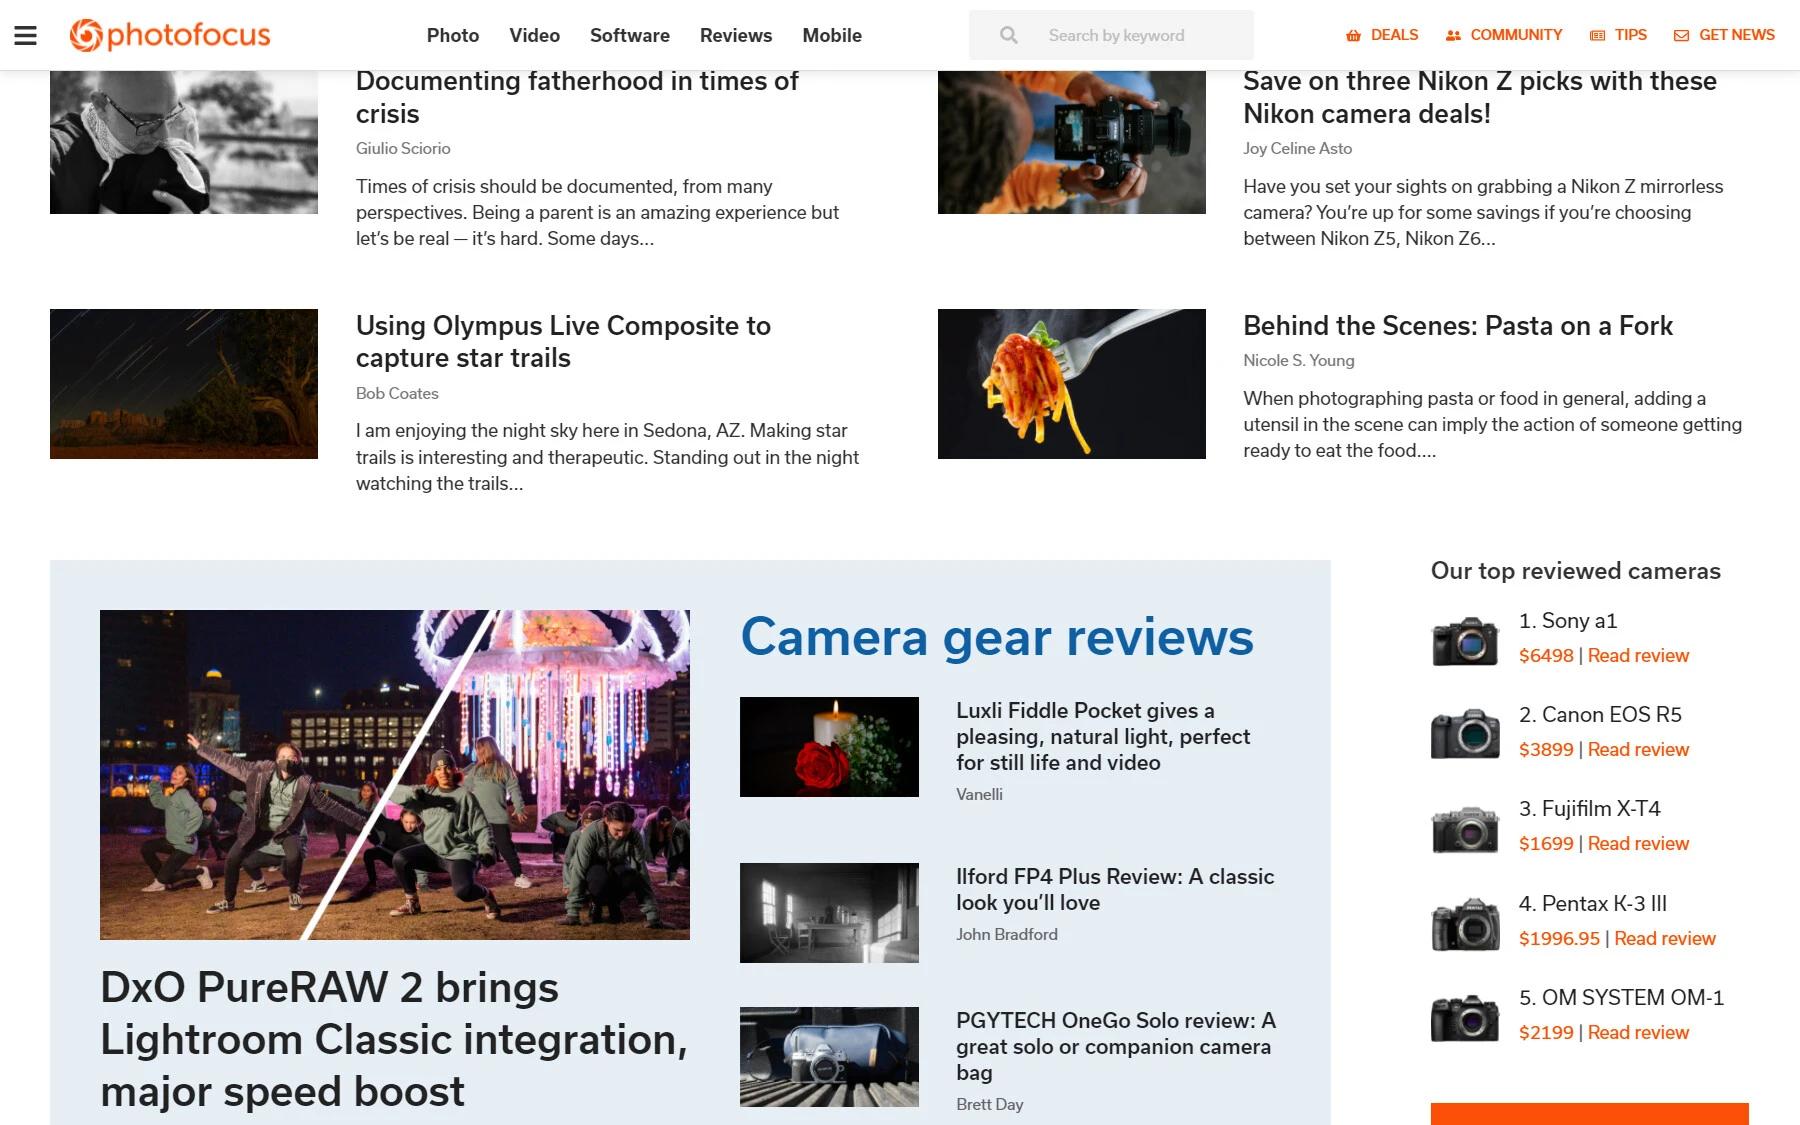
Task: View author John Bradford
Action: tap(1006, 934)
